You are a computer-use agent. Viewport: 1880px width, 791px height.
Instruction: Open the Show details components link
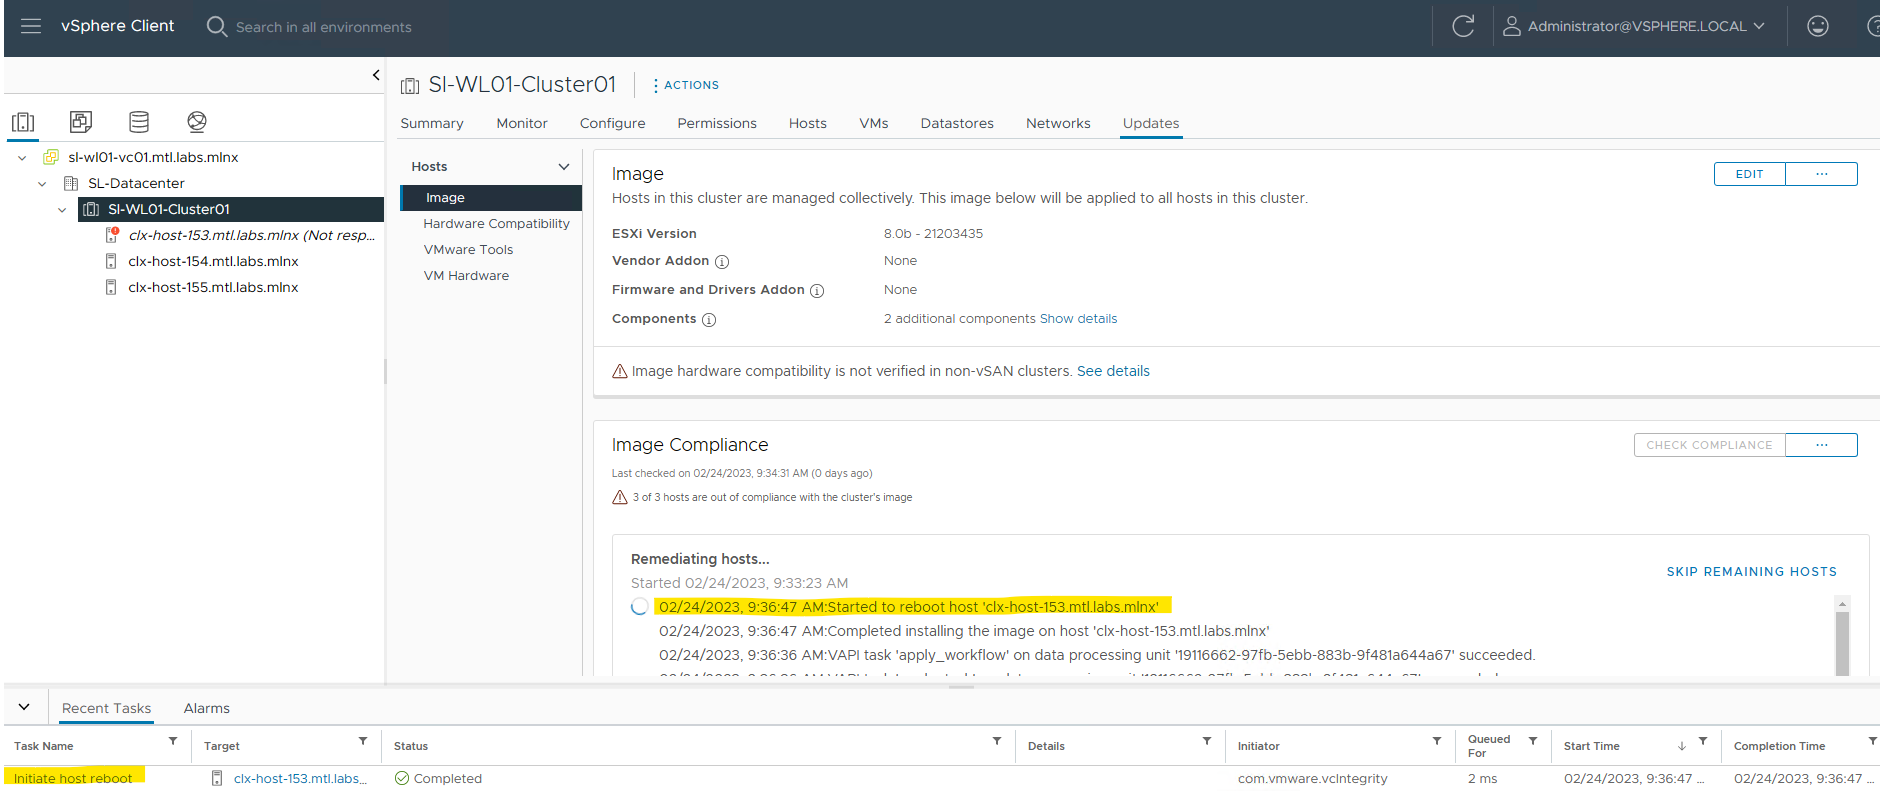(1078, 319)
